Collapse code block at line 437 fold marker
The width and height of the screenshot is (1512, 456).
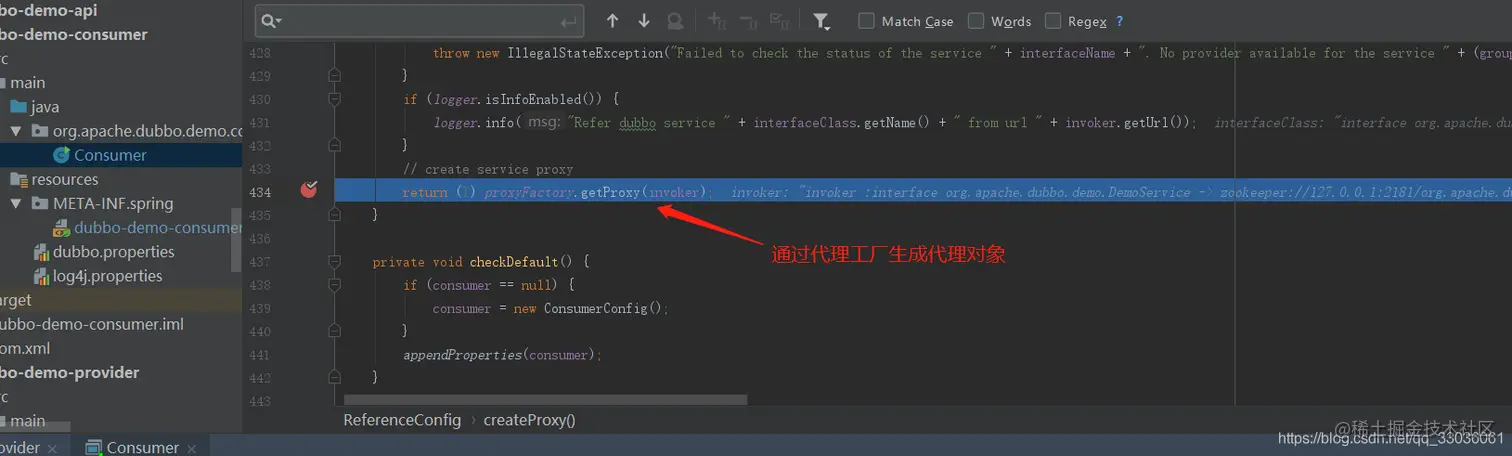point(334,262)
